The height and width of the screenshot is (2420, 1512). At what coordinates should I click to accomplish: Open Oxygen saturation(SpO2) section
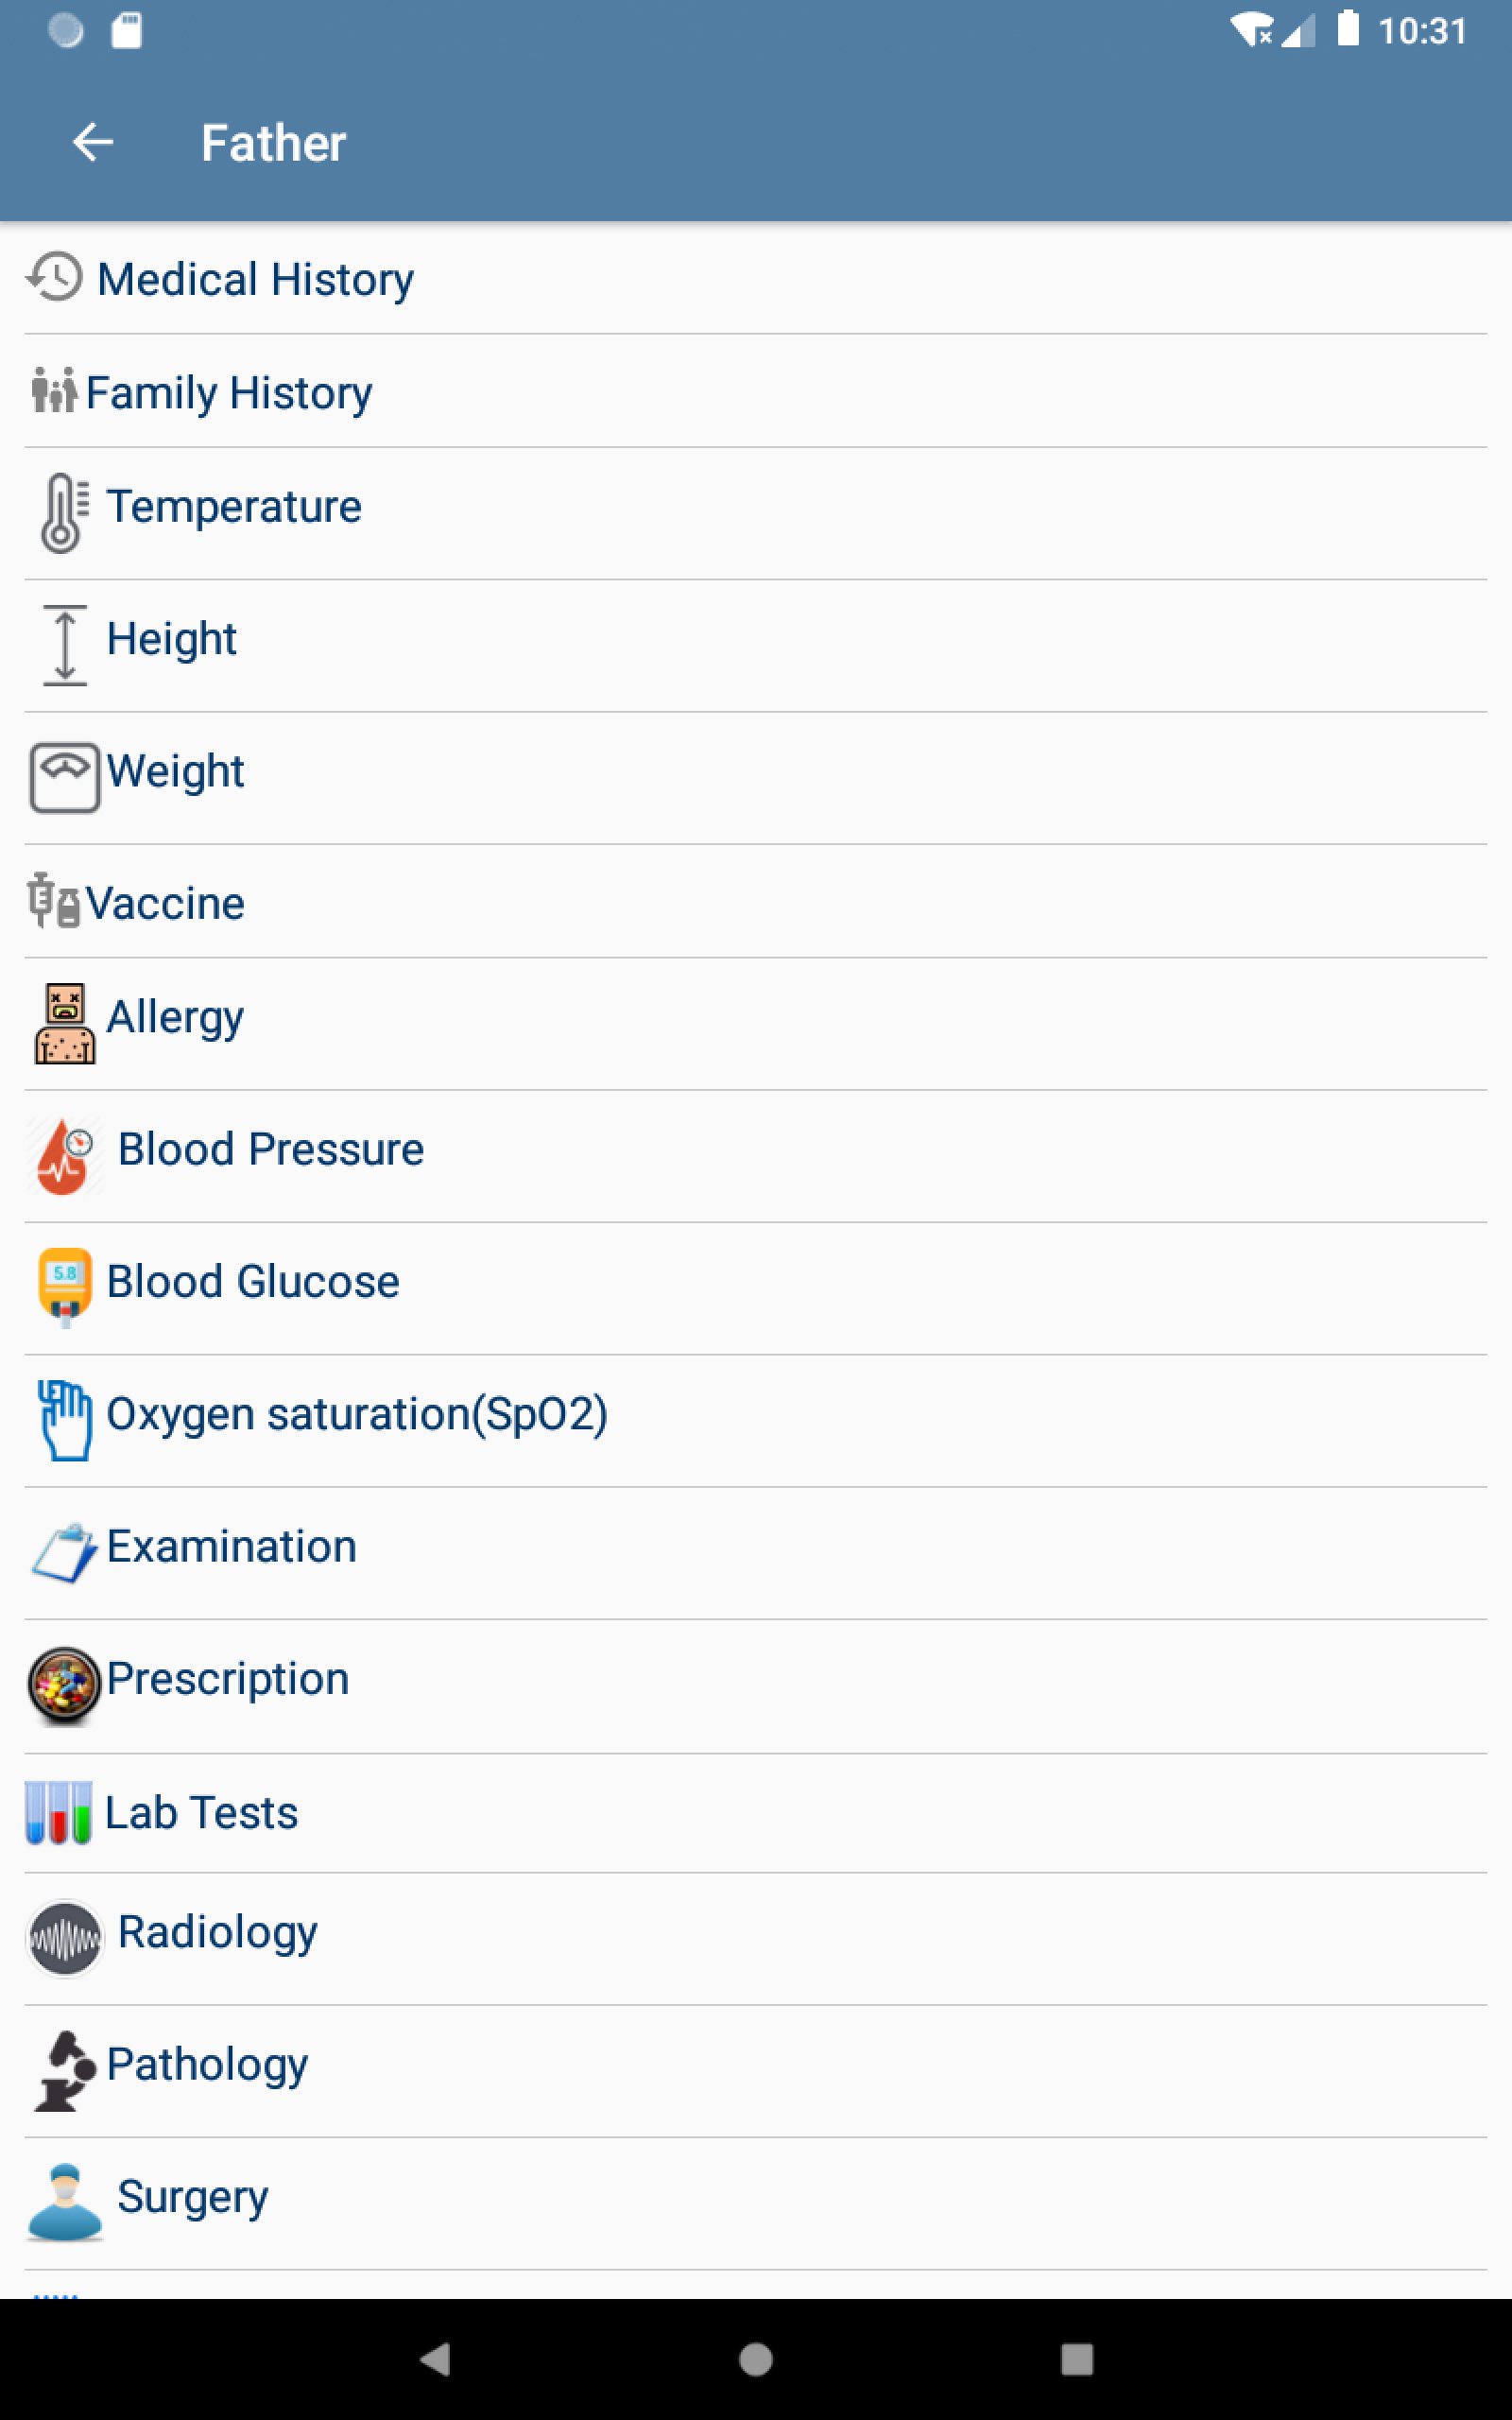tap(356, 1415)
